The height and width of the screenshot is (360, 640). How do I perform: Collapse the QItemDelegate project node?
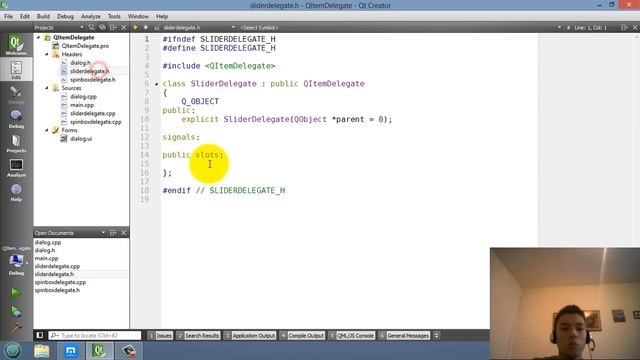pyautogui.click(x=39, y=37)
